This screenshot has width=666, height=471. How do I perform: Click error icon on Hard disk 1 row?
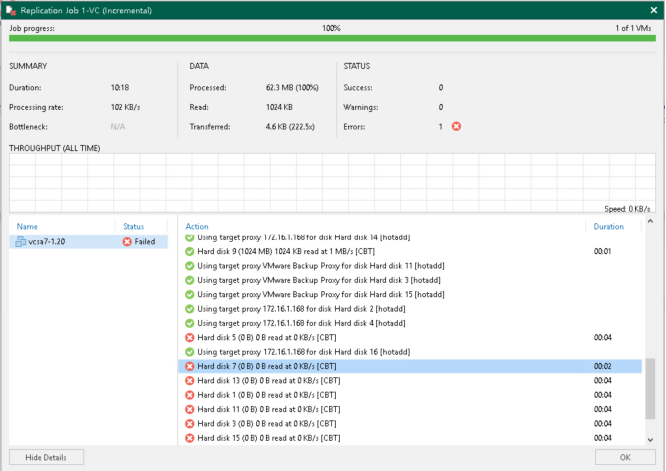pyautogui.click(x=189, y=395)
